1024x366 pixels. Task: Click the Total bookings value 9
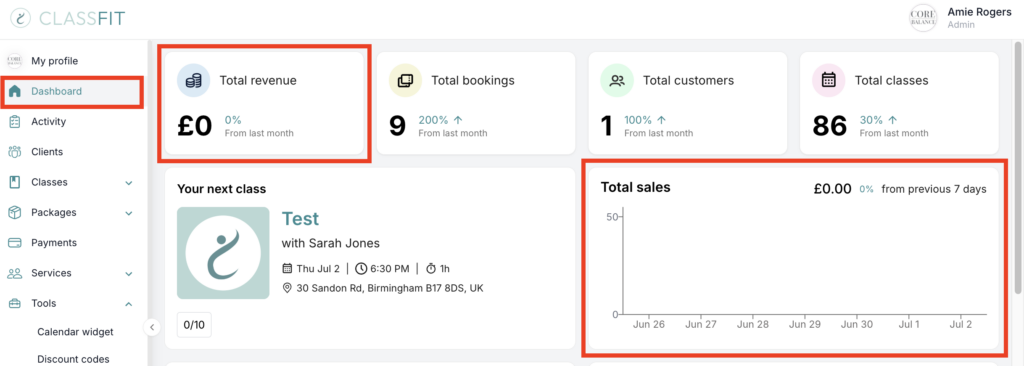coord(397,126)
